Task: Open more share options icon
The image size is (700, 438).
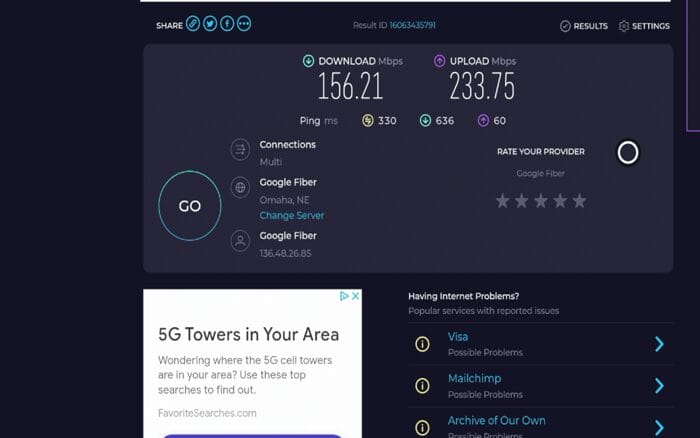Action: [x=244, y=24]
